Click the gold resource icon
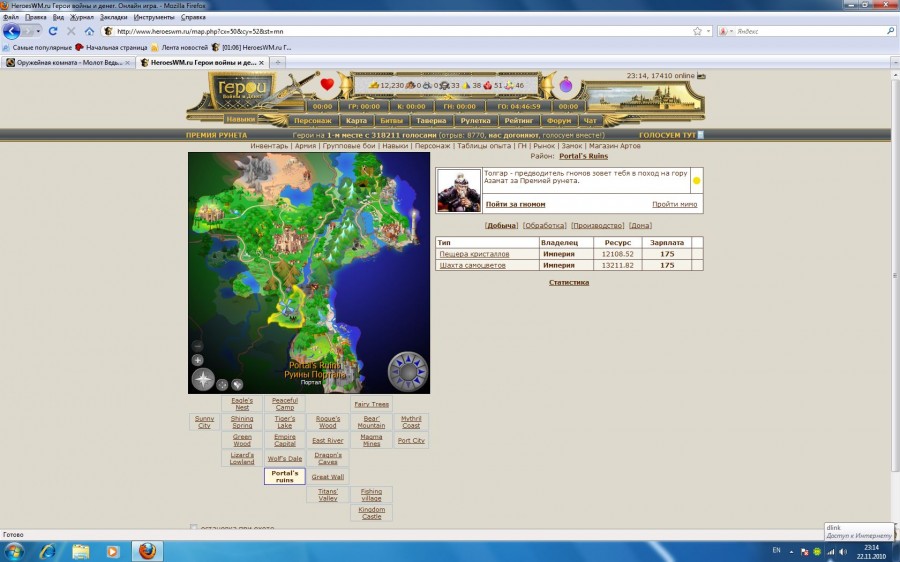 coord(374,85)
